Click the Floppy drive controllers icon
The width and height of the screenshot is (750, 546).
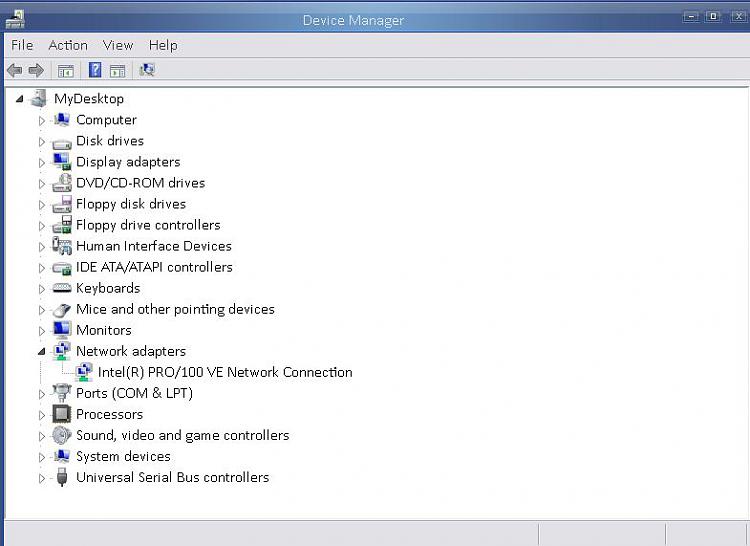[62, 225]
